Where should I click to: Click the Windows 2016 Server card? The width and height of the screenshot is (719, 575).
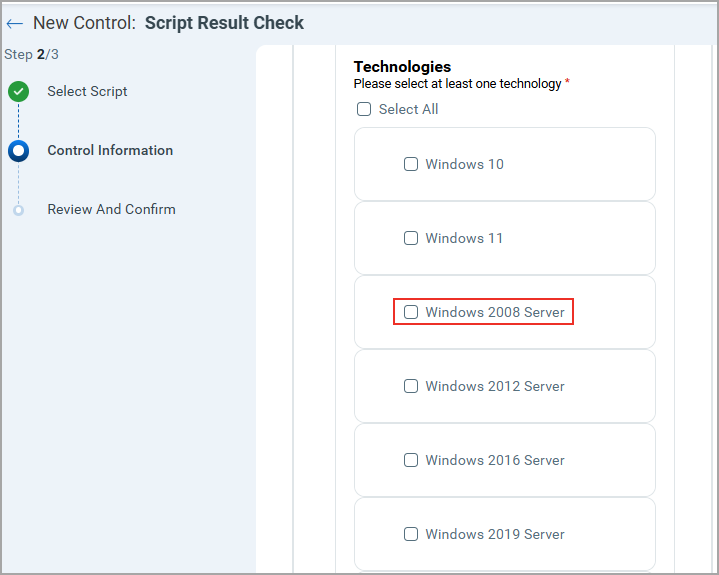point(610,460)
